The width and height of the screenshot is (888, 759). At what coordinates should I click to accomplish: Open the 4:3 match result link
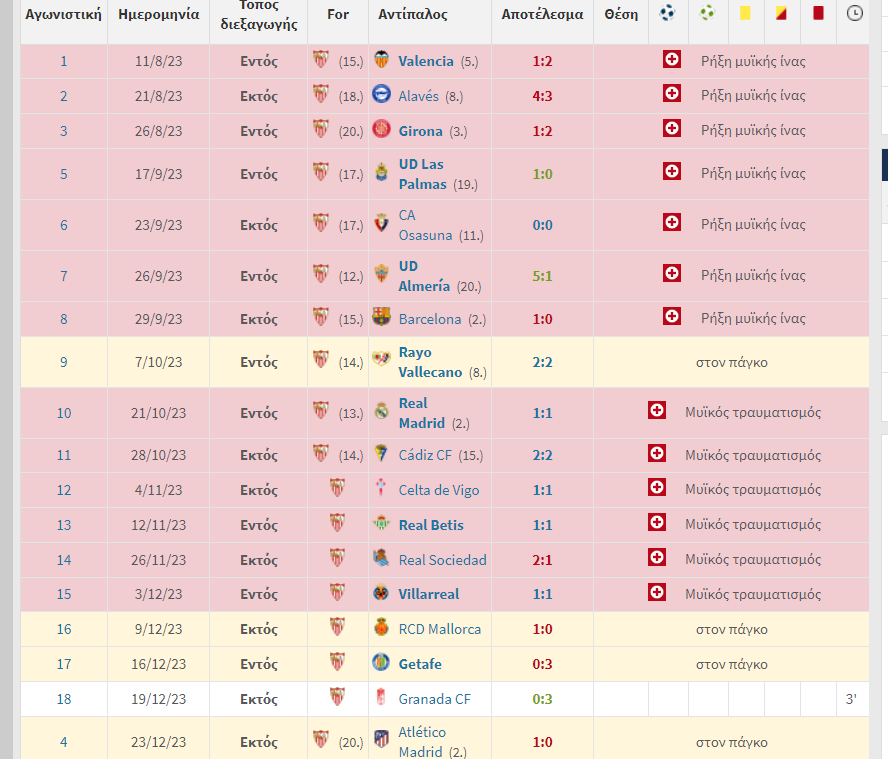pyautogui.click(x=542, y=96)
